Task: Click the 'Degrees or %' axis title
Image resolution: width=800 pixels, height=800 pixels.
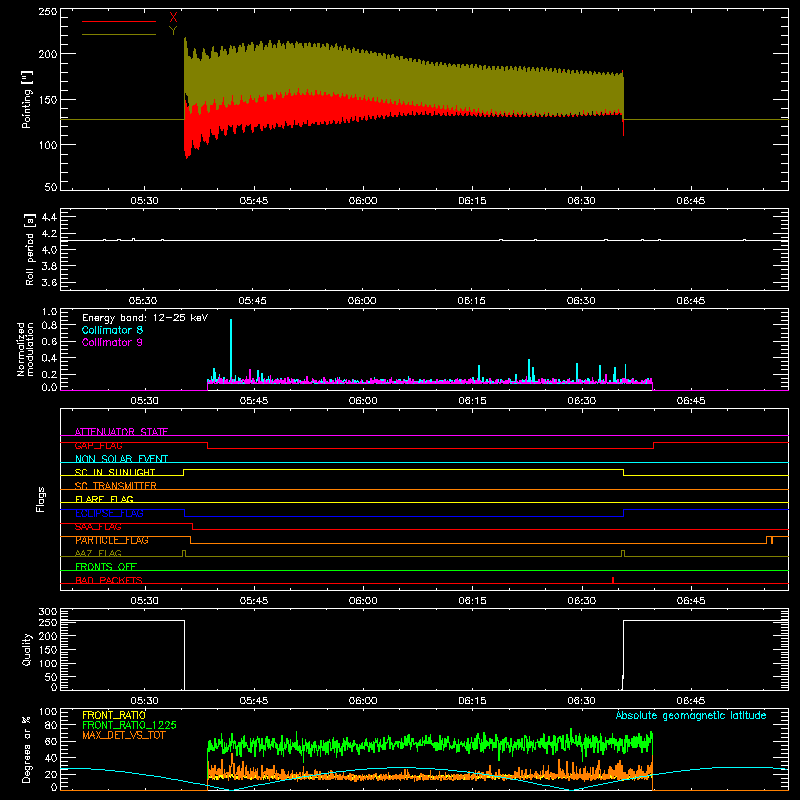Action: tap(27, 749)
